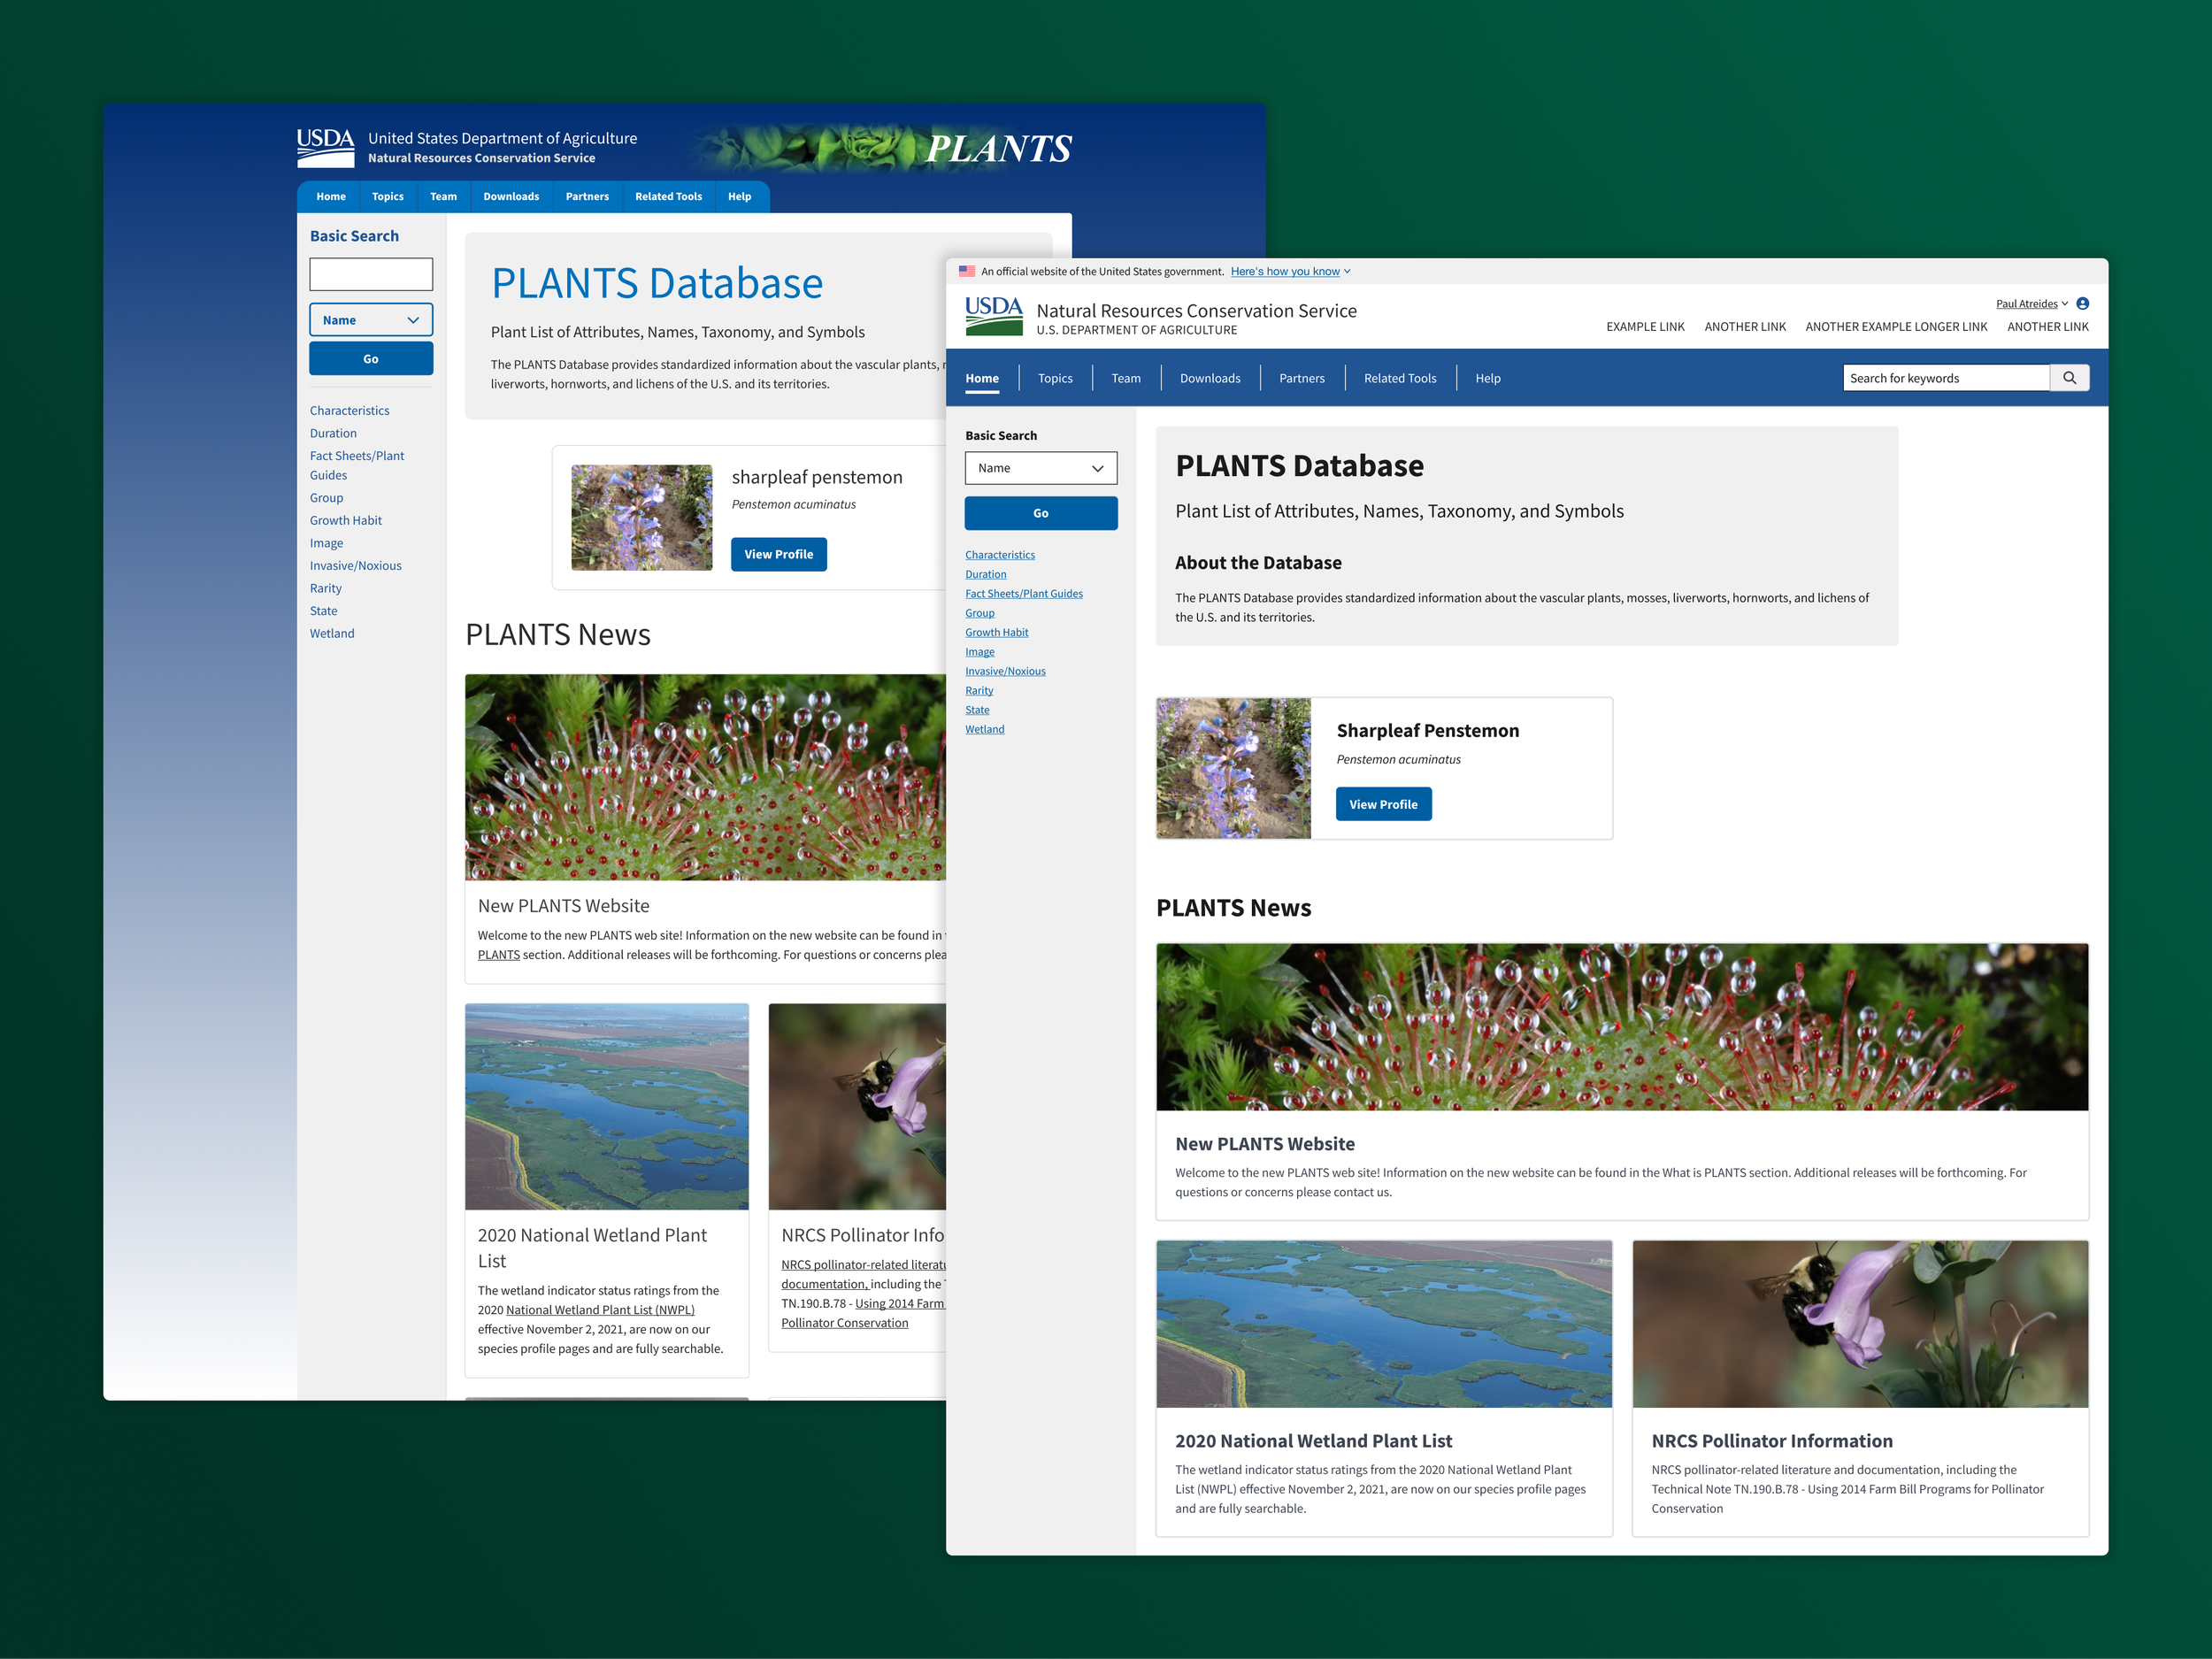This screenshot has width=2212, height=1659.
Task: Open Rarity link in front window sidebar
Action: click(x=979, y=691)
